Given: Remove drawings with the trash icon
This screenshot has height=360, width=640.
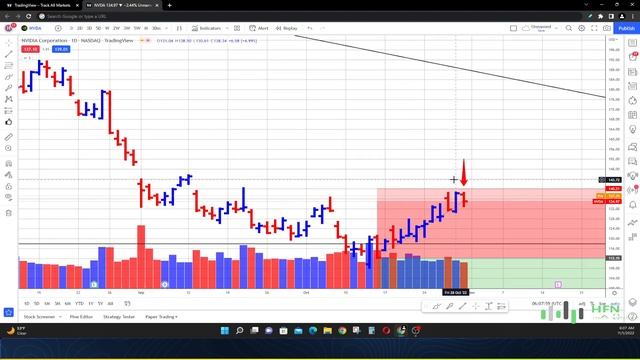Looking at the screenshot, I should coord(9,213).
